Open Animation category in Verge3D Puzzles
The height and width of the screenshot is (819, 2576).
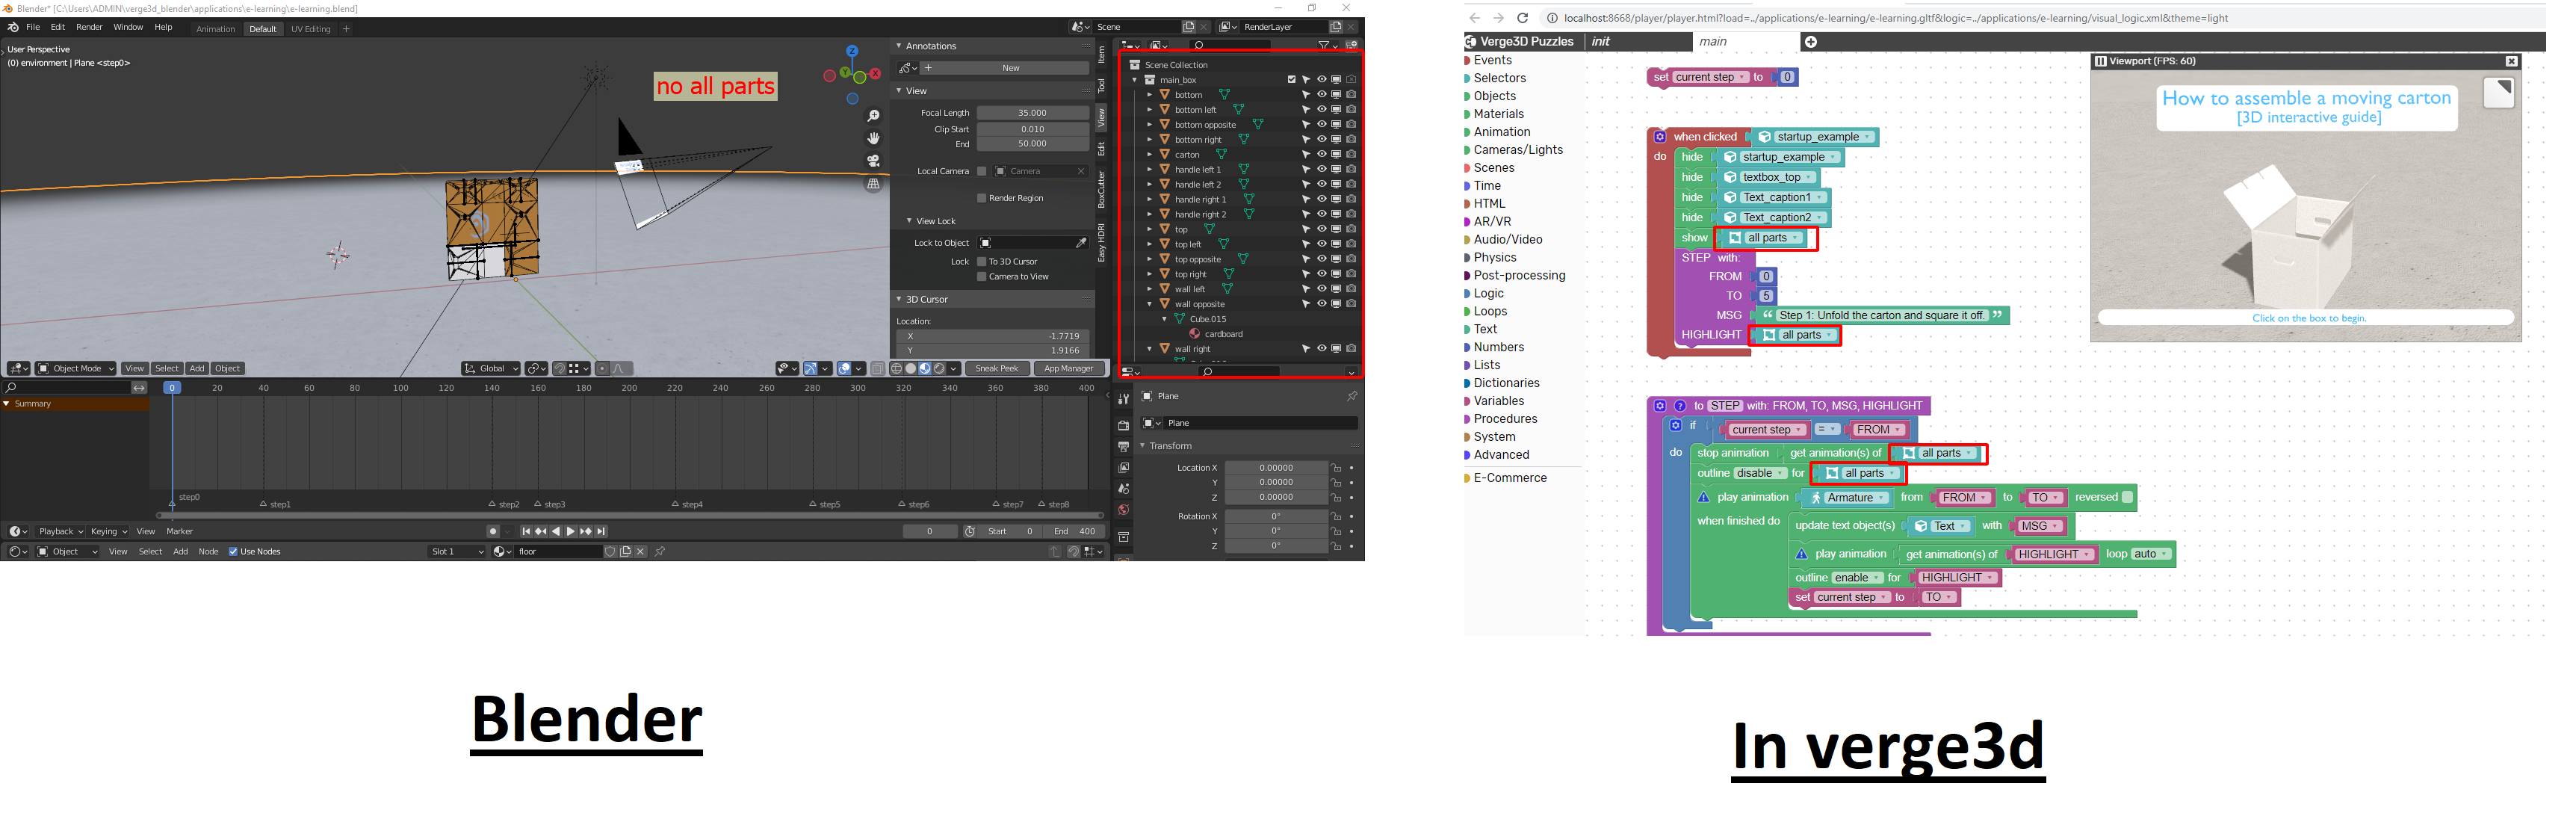(1501, 132)
